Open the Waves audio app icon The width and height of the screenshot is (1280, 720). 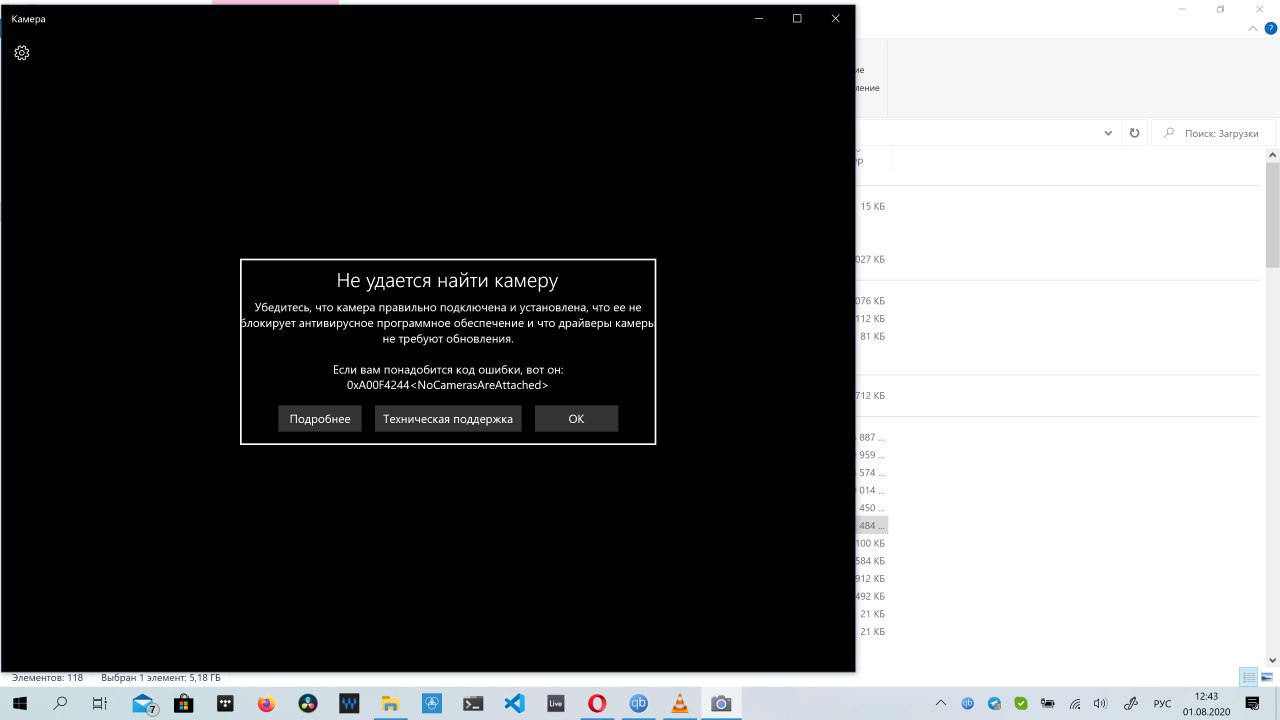coord(349,703)
